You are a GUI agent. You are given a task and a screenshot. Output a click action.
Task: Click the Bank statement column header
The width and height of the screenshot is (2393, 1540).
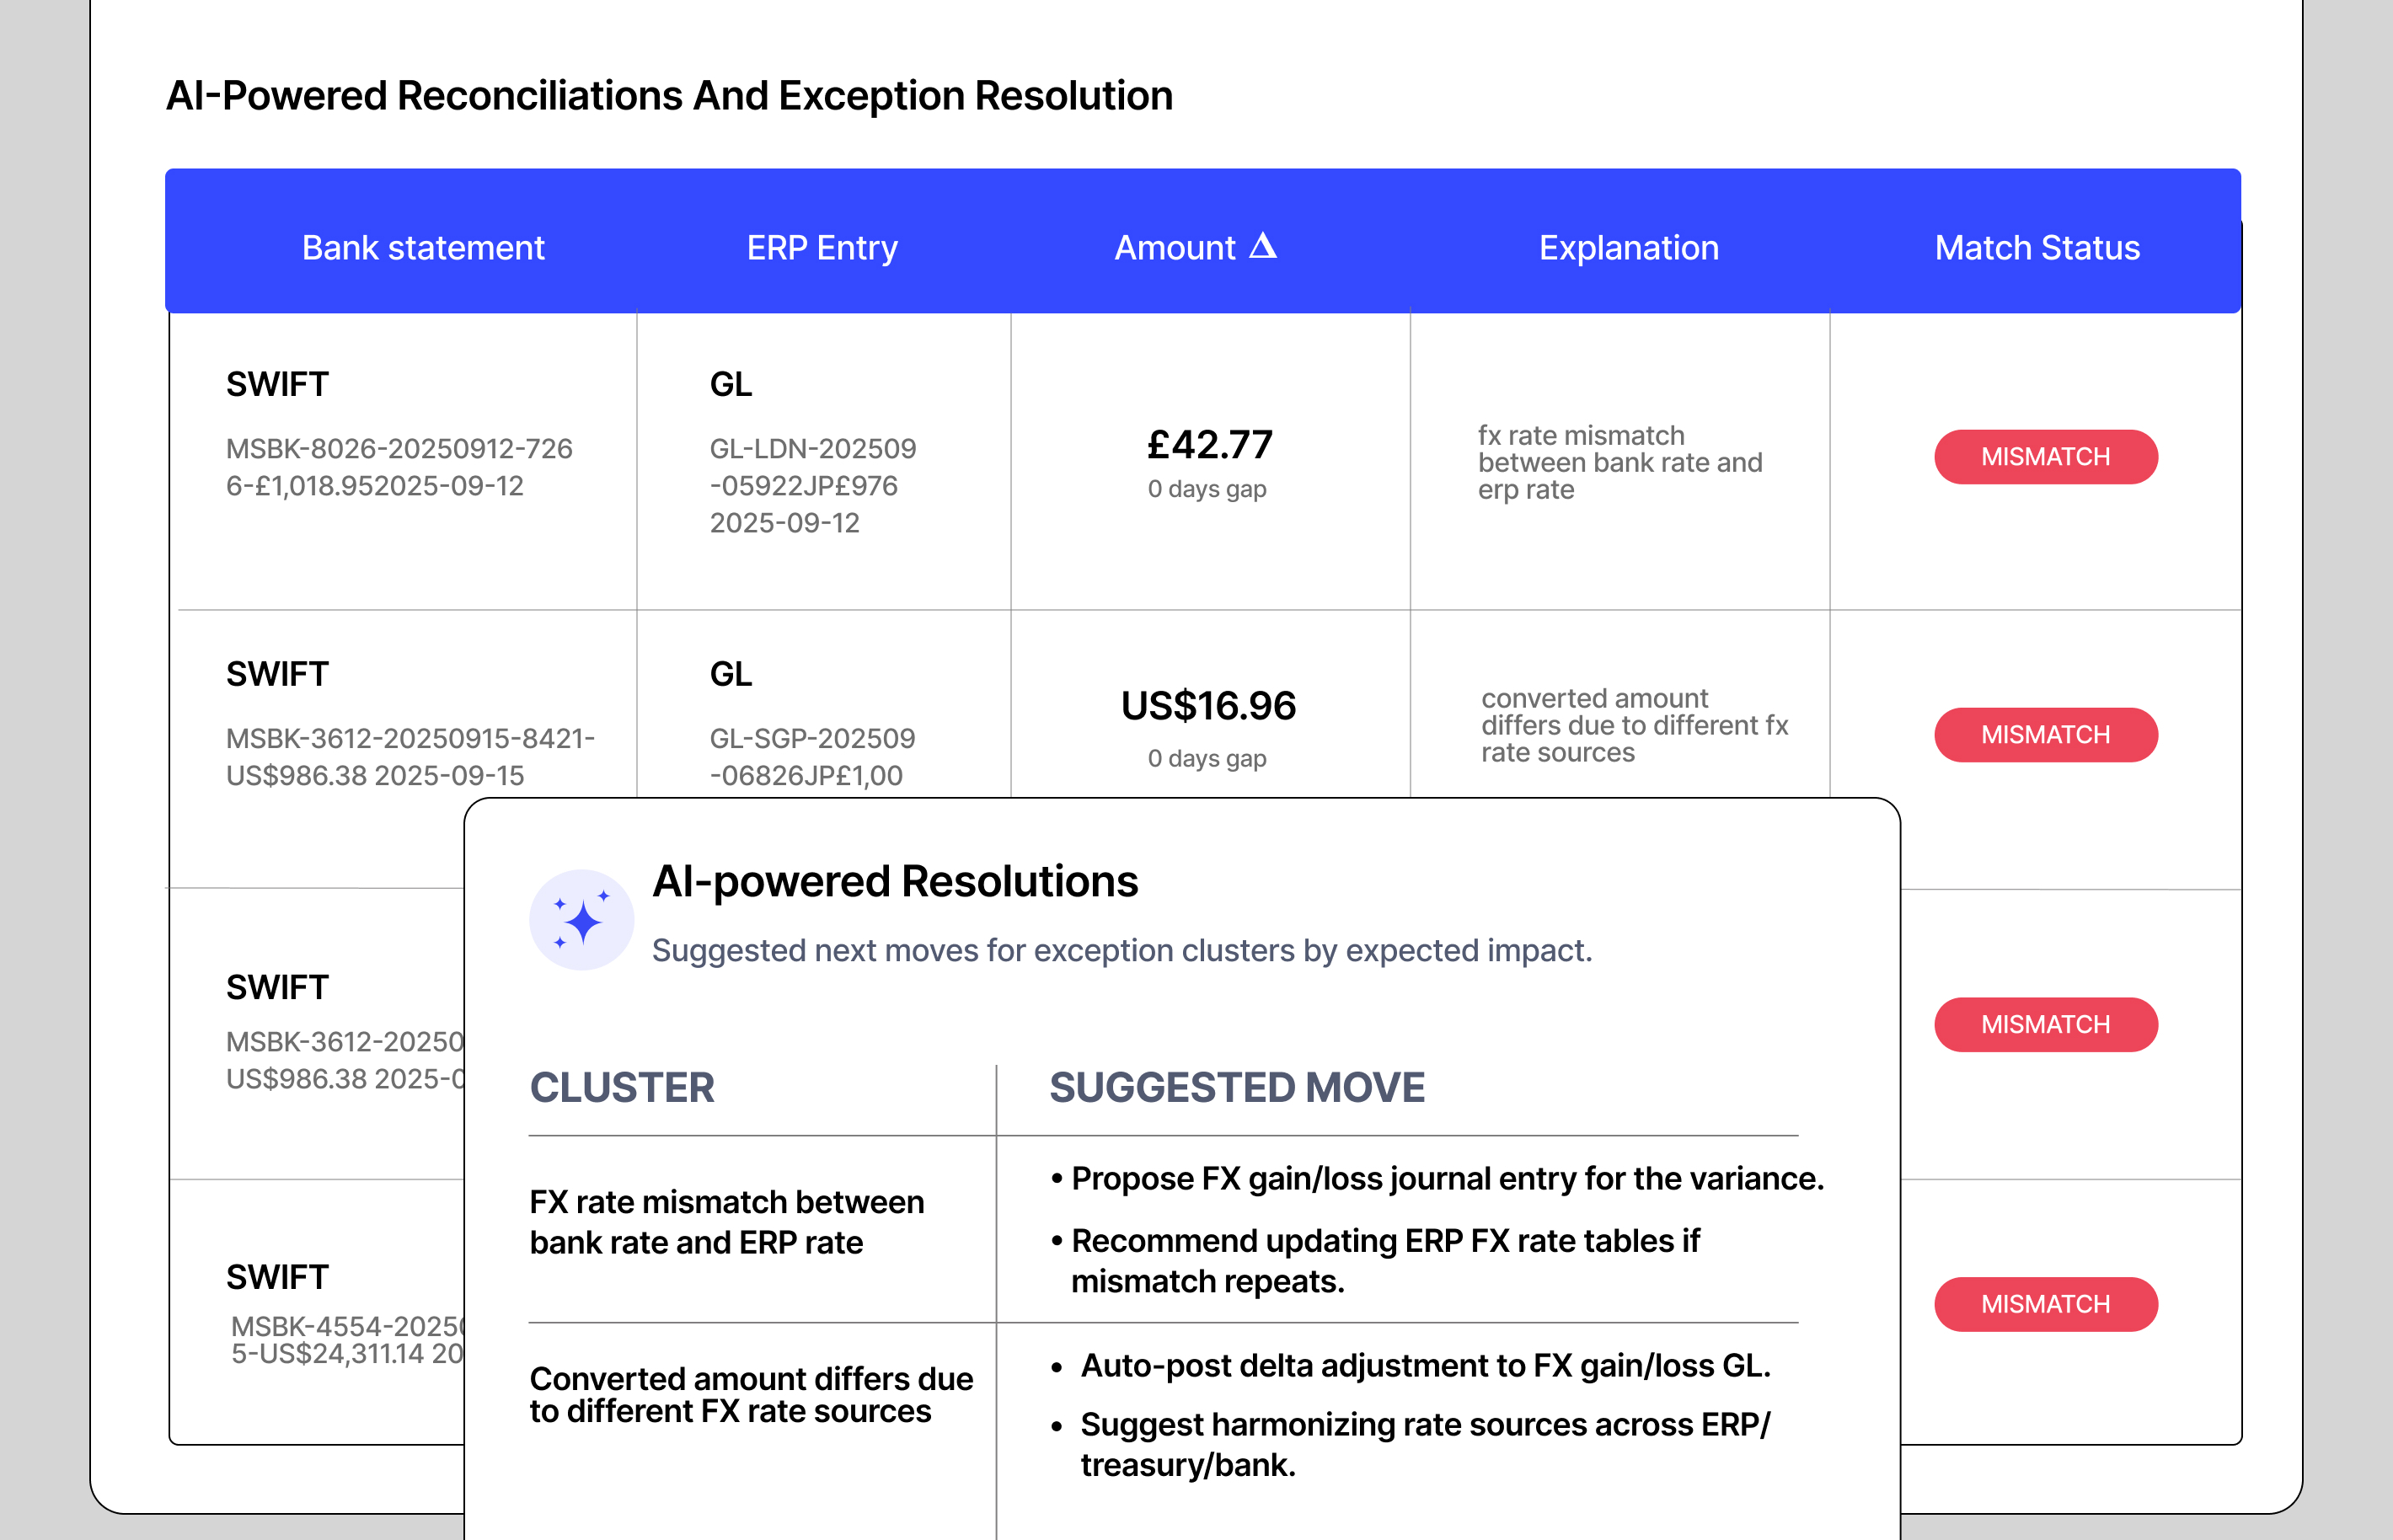[423, 248]
